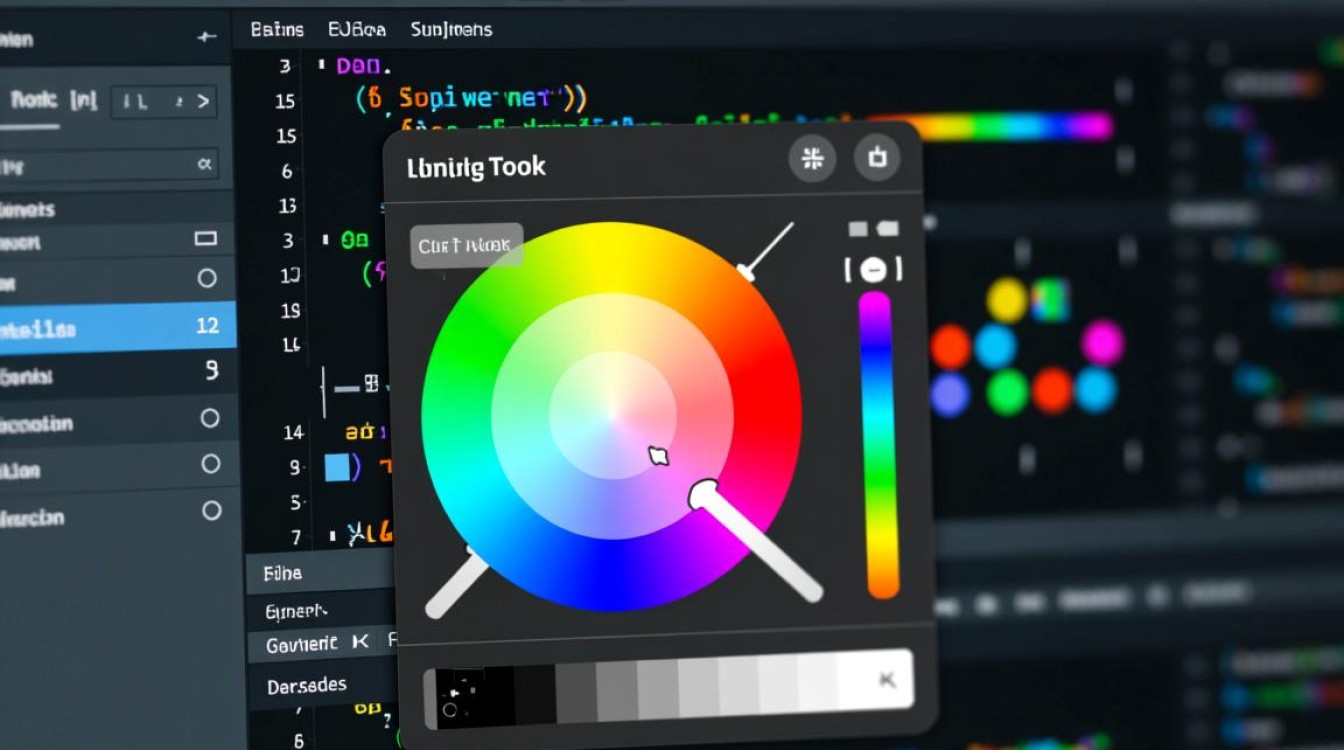
Task: Pick the yellow circle swatch in the background palette
Action: pyautogui.click(x=1007, y=299)
